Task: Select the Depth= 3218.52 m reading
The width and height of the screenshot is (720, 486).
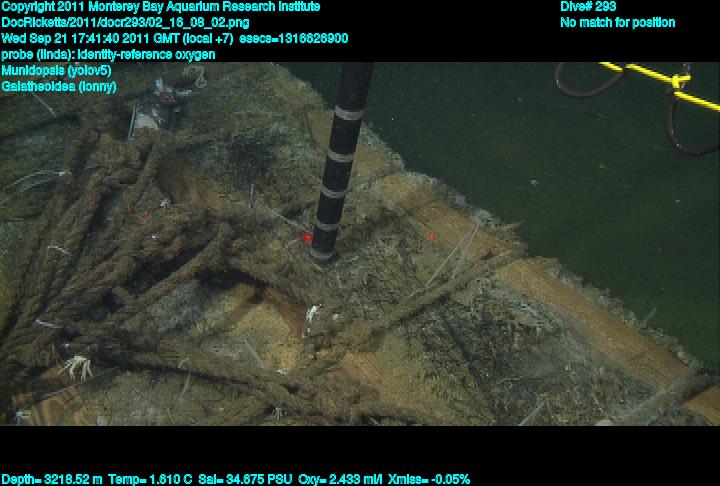Action: click(x=52, y=480)
